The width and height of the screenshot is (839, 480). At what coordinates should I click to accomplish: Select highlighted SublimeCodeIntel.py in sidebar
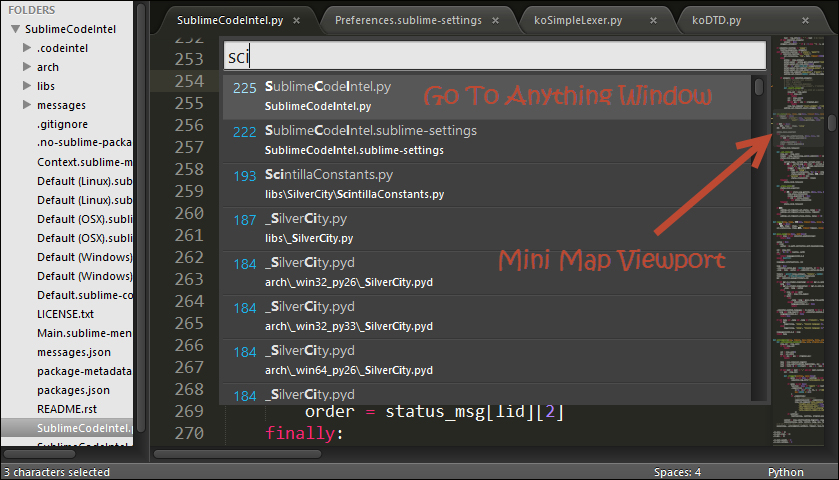(67, 428)
